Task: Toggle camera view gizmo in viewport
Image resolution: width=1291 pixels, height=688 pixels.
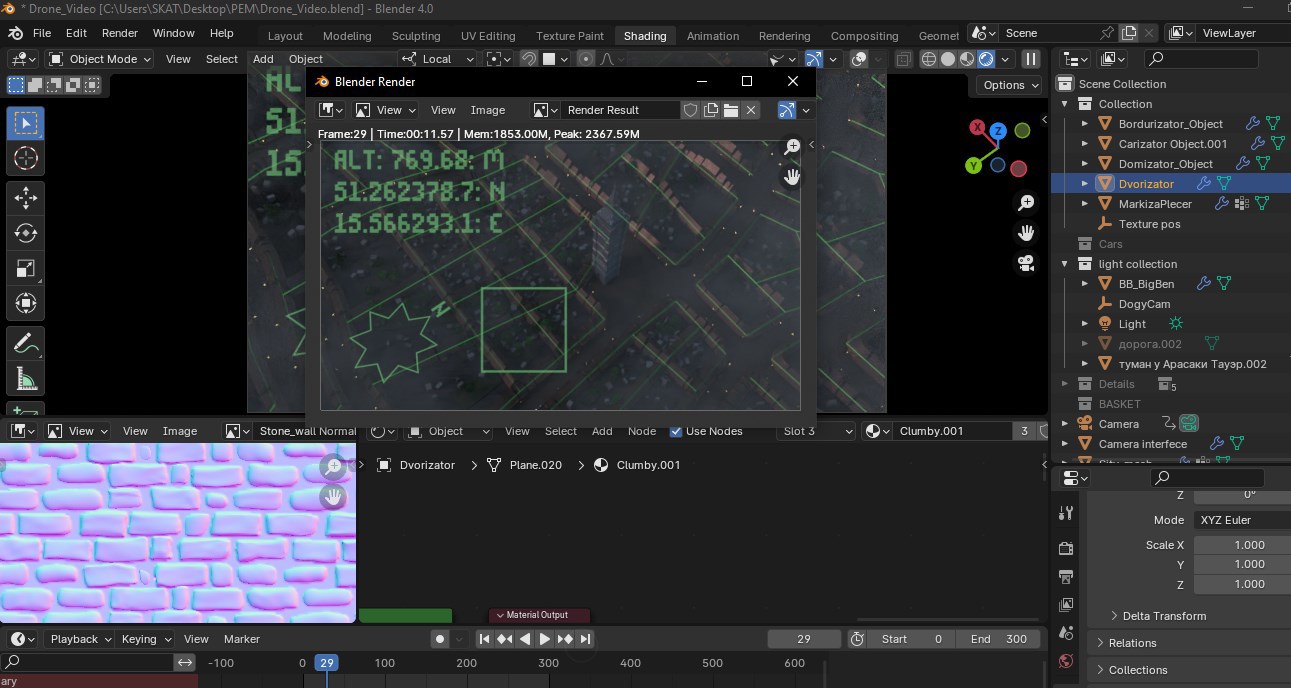Action: tap(1026, 263)
